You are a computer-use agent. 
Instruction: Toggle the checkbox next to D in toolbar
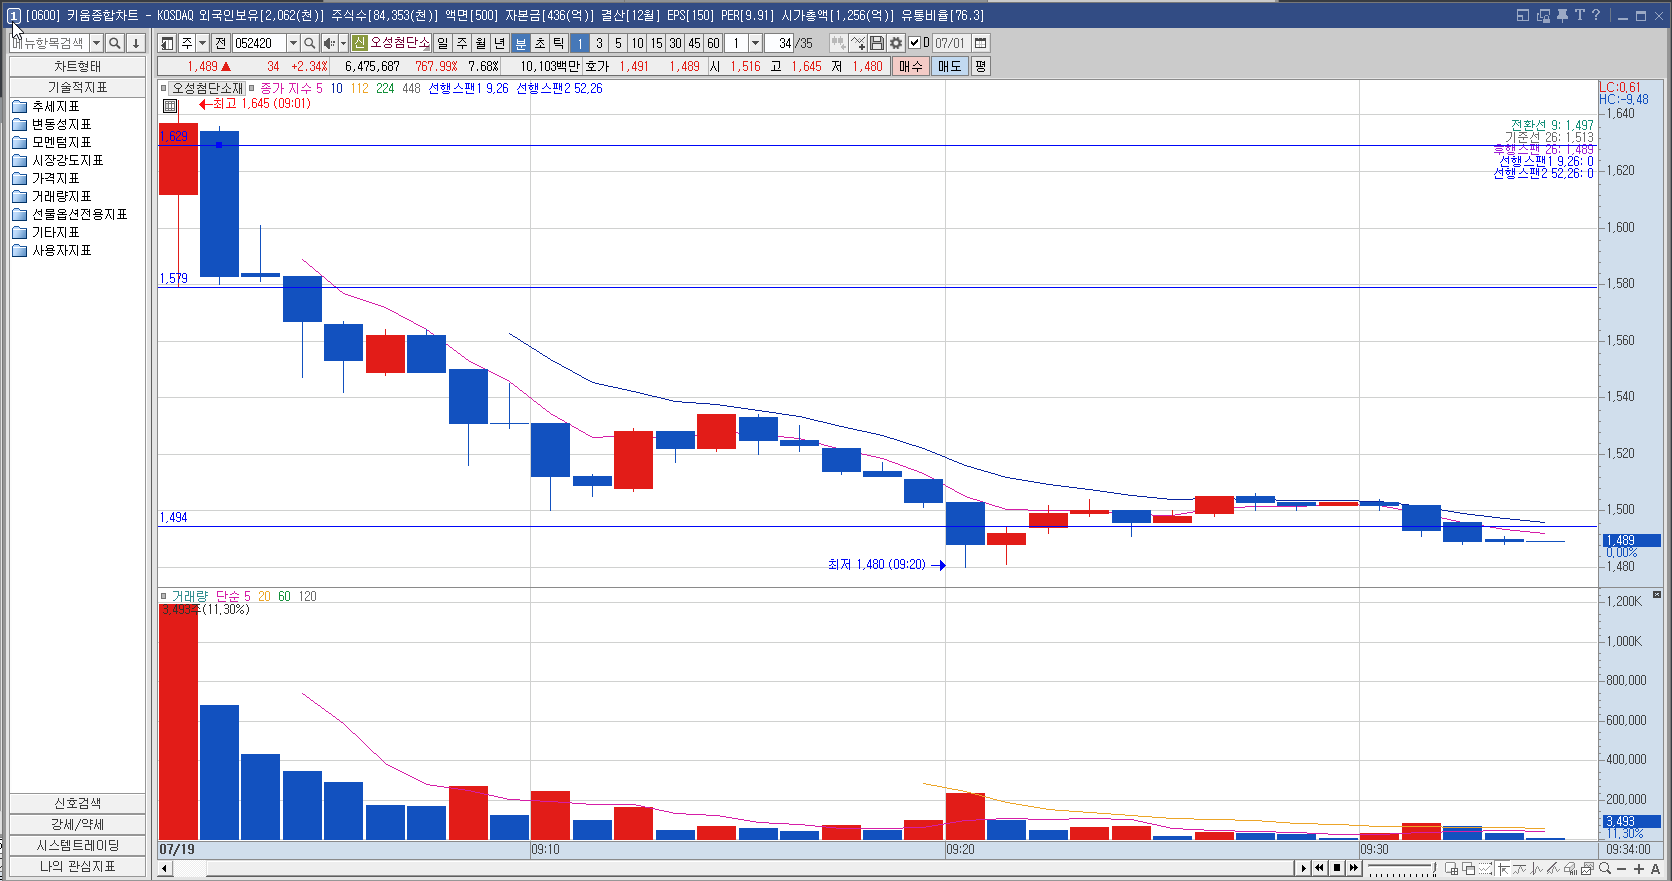tap(914, 43)
